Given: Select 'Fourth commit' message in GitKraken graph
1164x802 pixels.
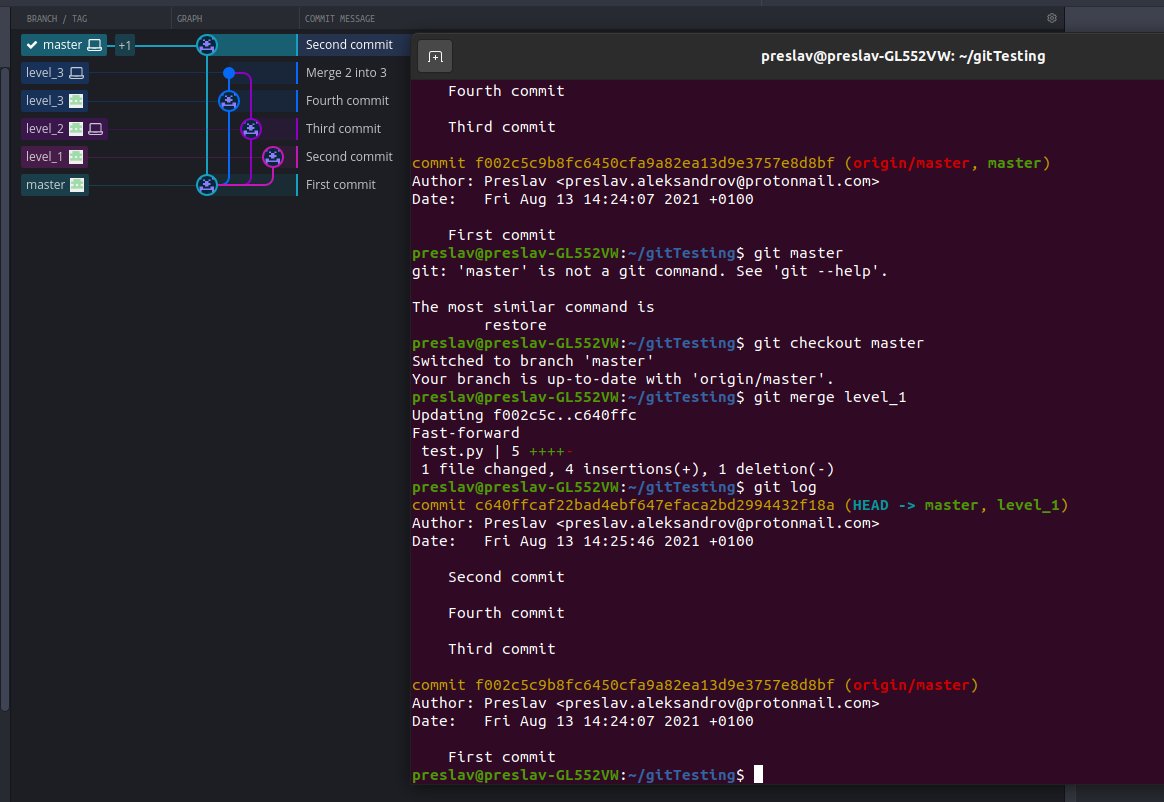Looking at the screenshot, I should coord(347,101).
